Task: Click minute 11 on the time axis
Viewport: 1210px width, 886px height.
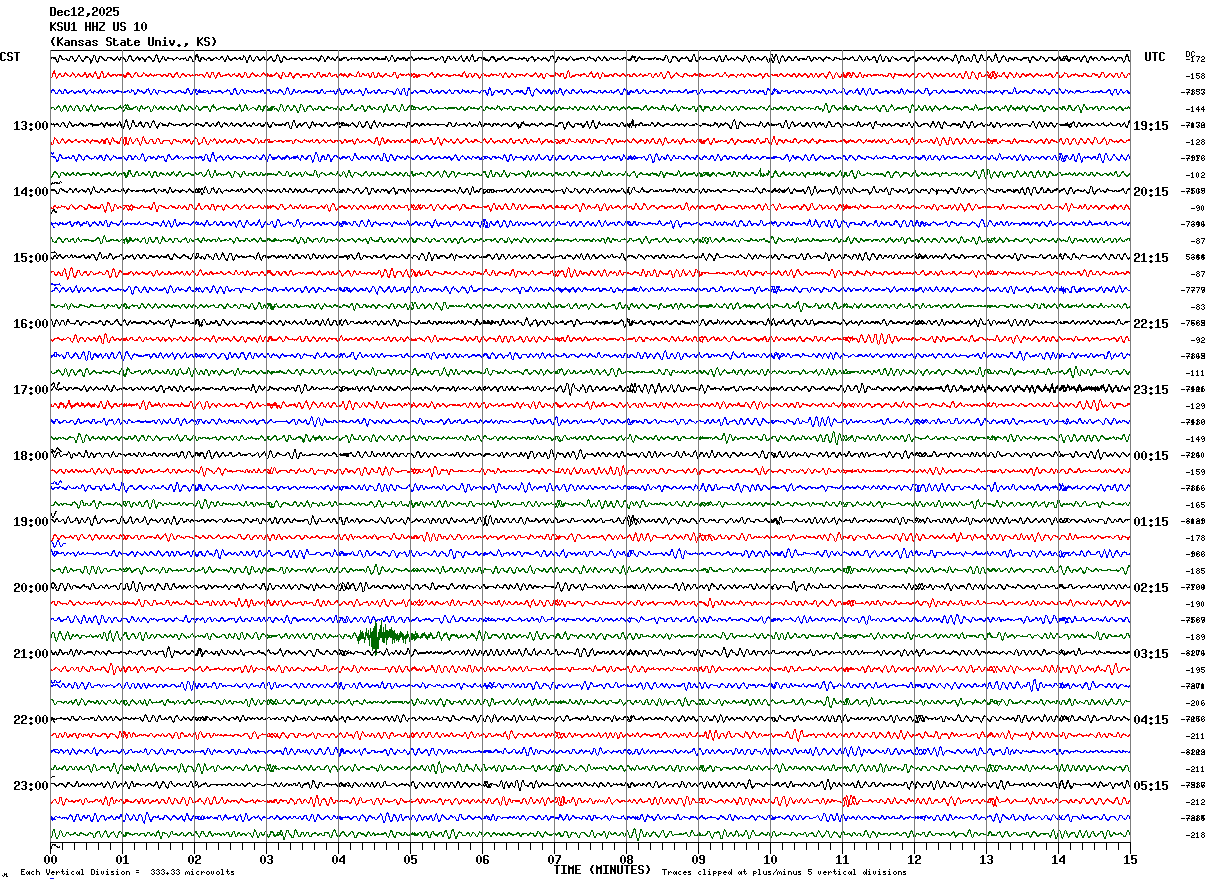Action: pyautogui.click(x=843, y=859)
